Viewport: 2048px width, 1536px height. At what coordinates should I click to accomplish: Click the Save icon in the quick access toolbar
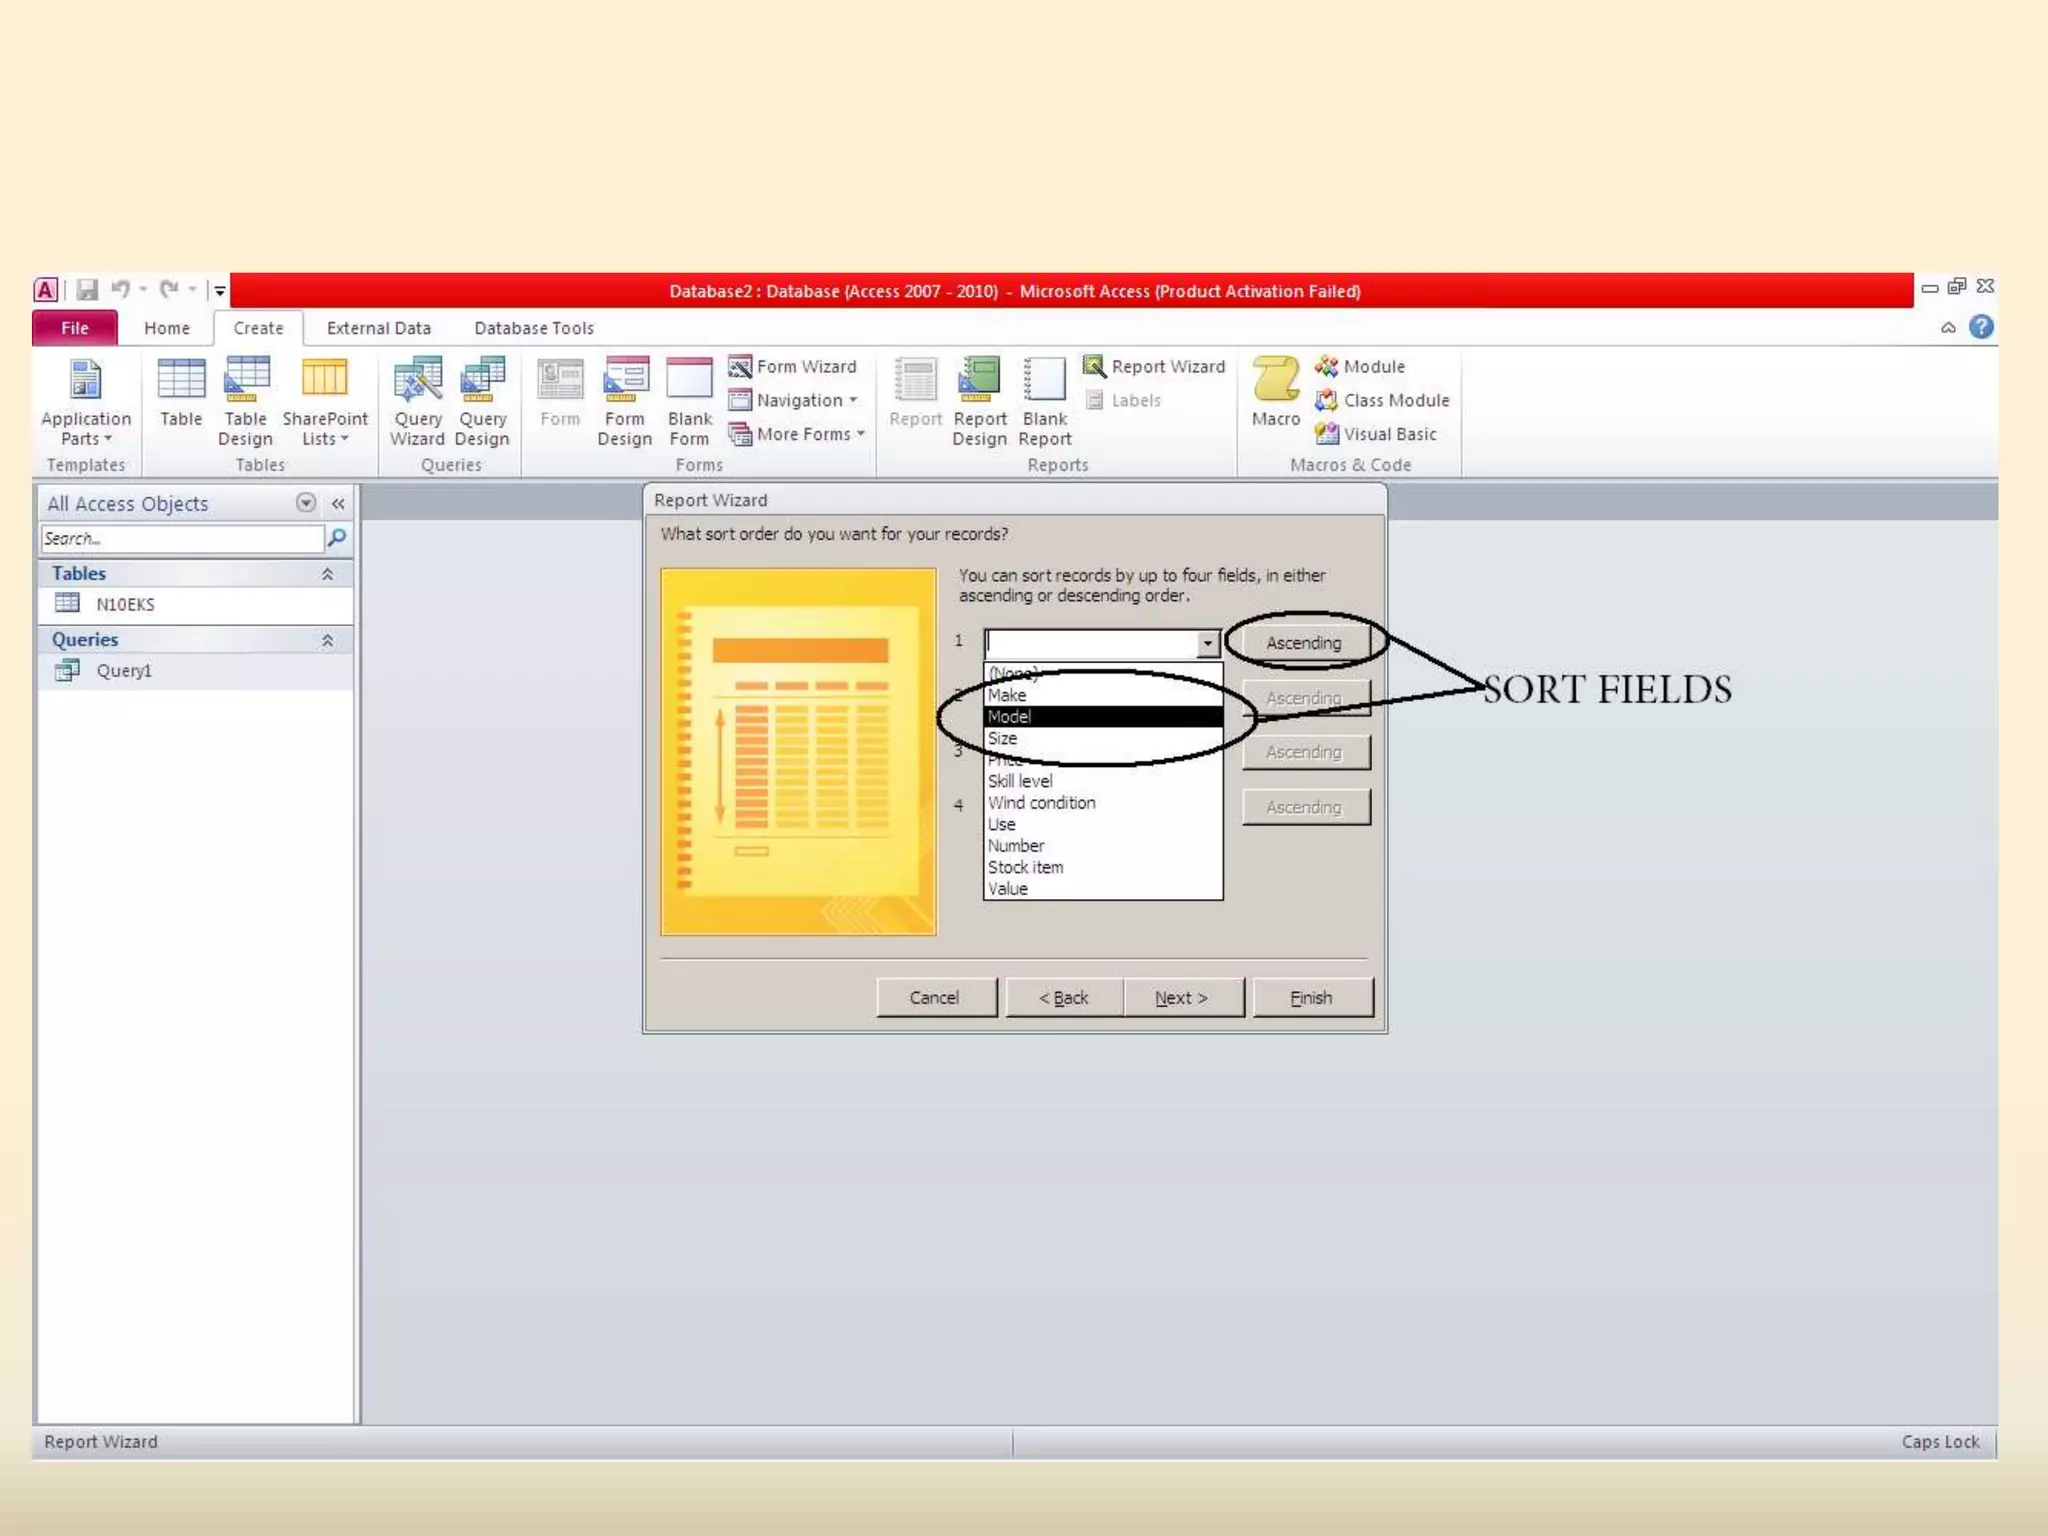(87, 290)
